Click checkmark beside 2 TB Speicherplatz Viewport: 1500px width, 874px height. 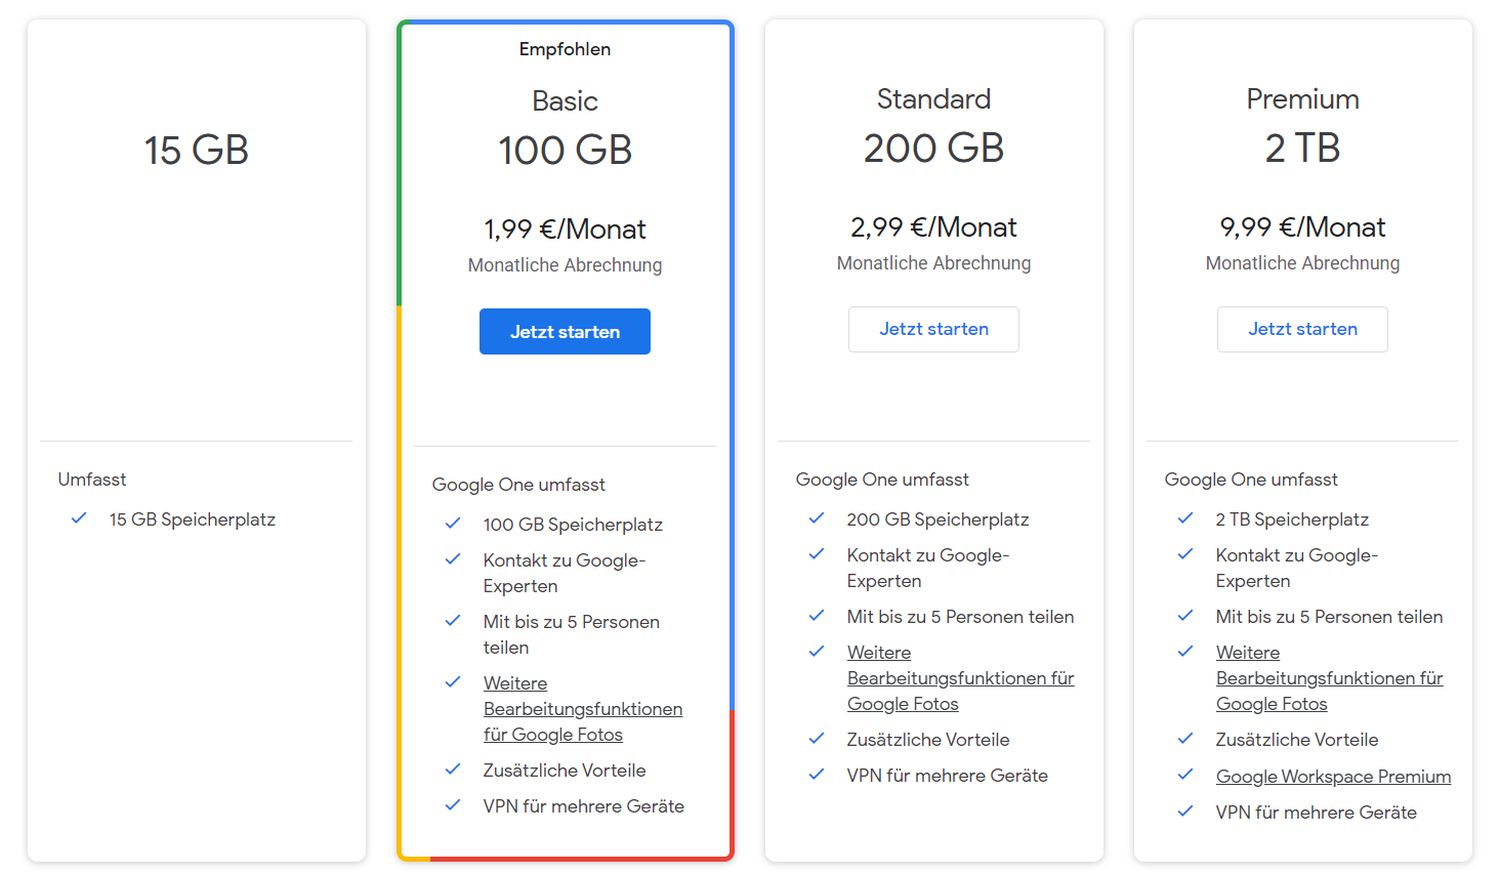coord(1186,518)
